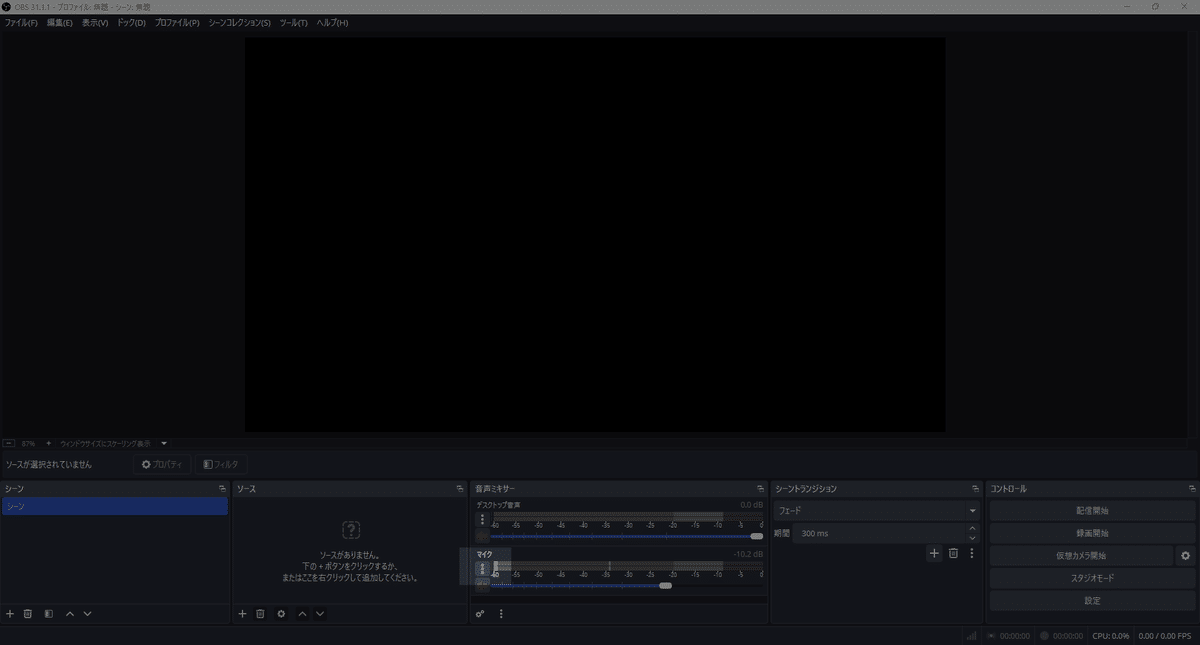Click the move source up arrow icon
The width and height of the screenshot is (1200, 645).
(302, 614)
